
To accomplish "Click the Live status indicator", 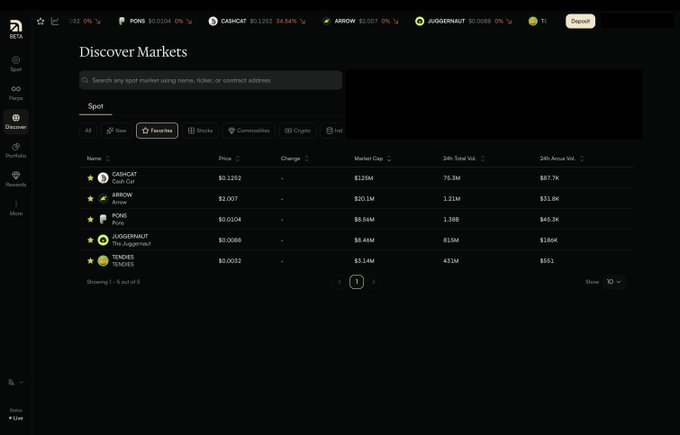I will (16, 418).
